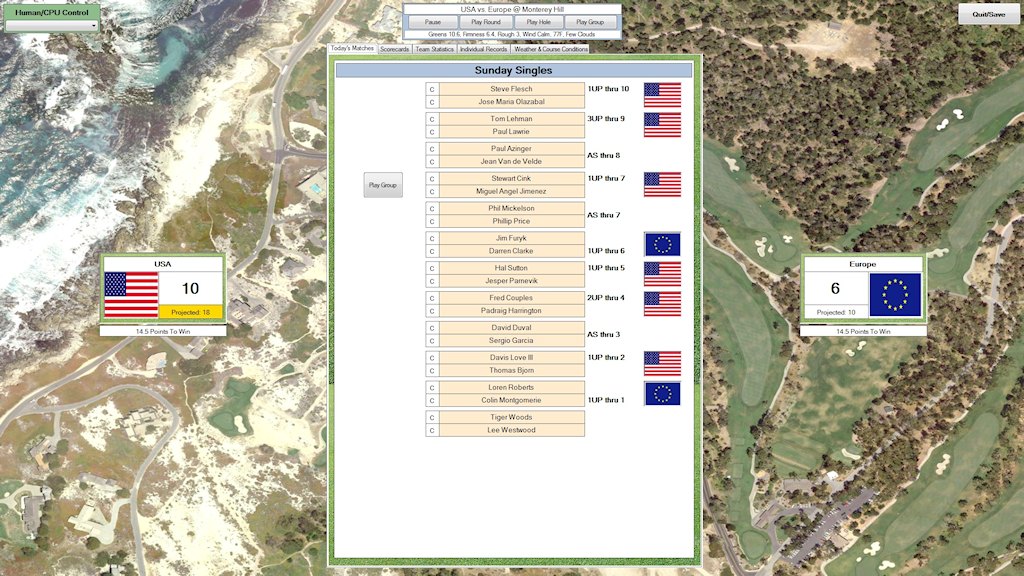The image size is (1024, 576).
Task: Toggle the C control box beside Phil Mickelson
Action: (432, 209)
